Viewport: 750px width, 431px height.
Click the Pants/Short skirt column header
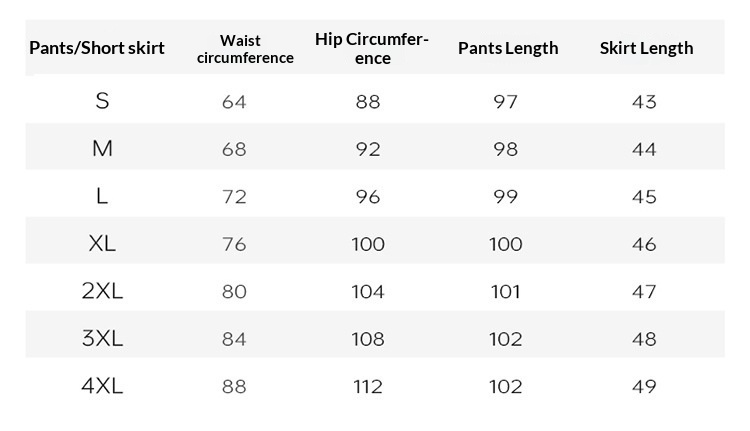[x=97, y=48]
